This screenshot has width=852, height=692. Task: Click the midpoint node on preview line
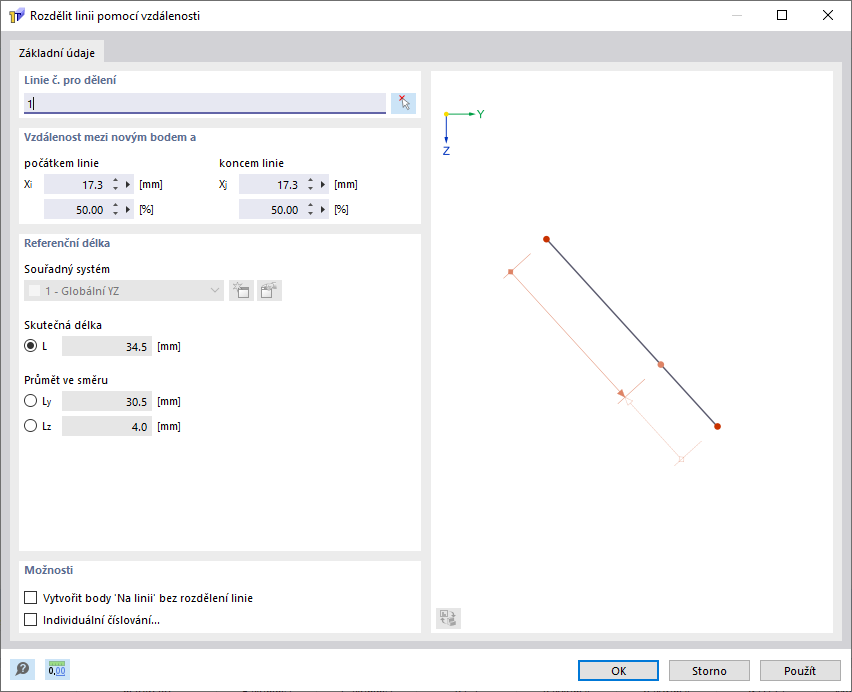[661, 364]
